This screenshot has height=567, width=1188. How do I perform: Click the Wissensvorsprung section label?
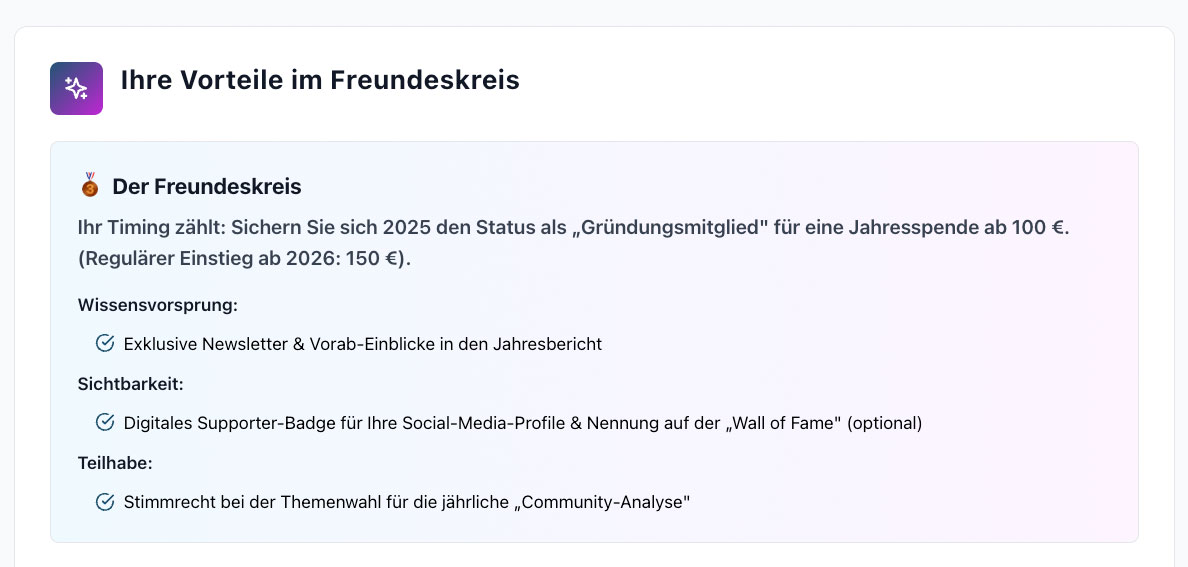157,304
